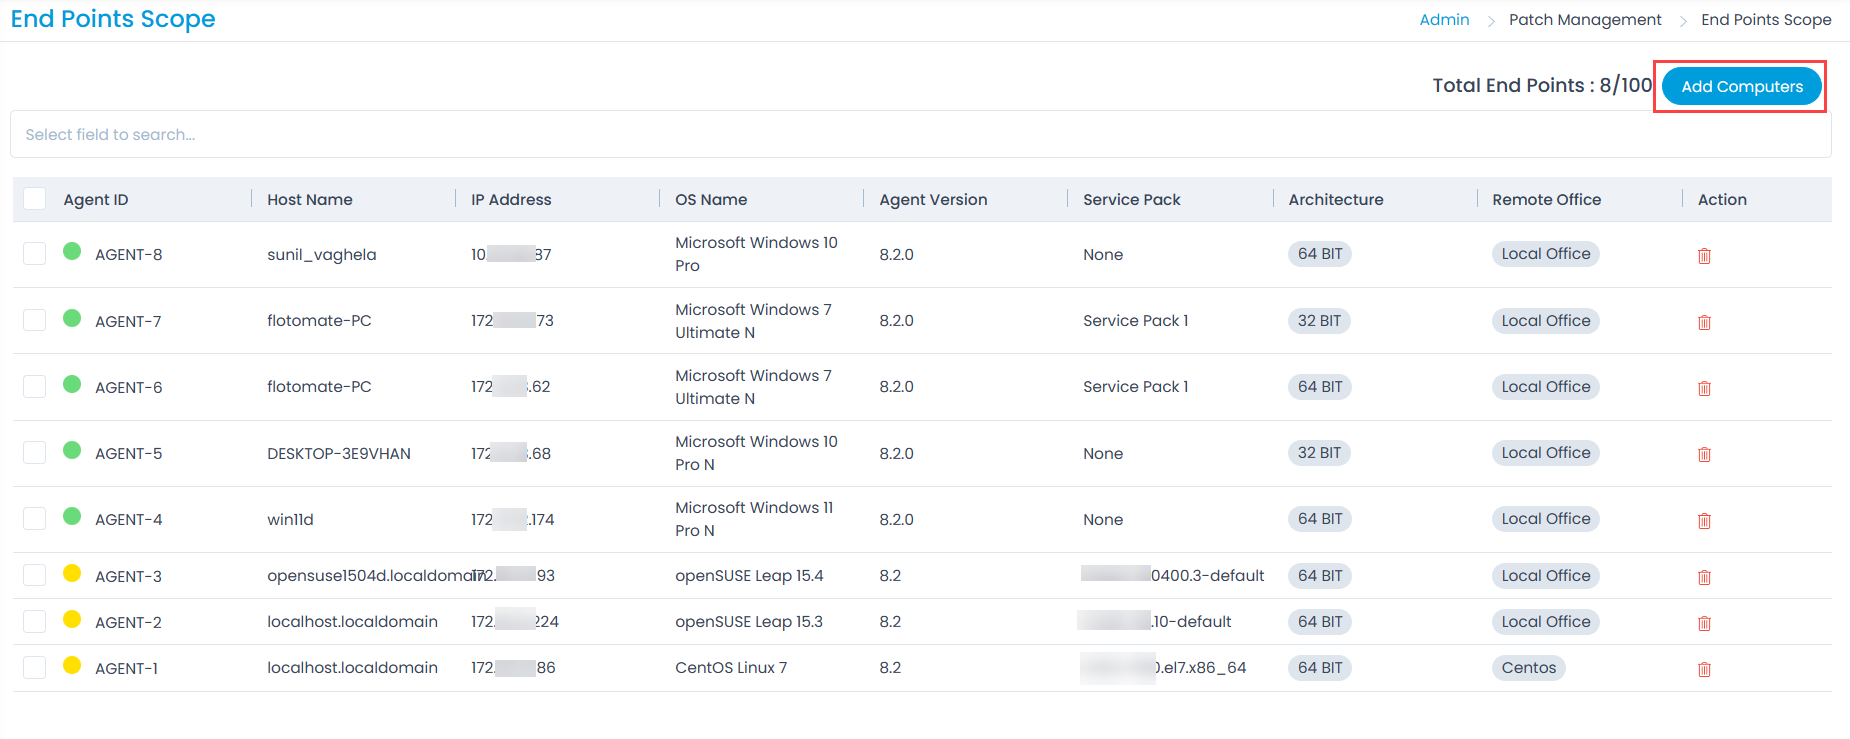Click the 32 BIT badge for AGENT-7
1850x739 pixels.
tap(1318, 321)
